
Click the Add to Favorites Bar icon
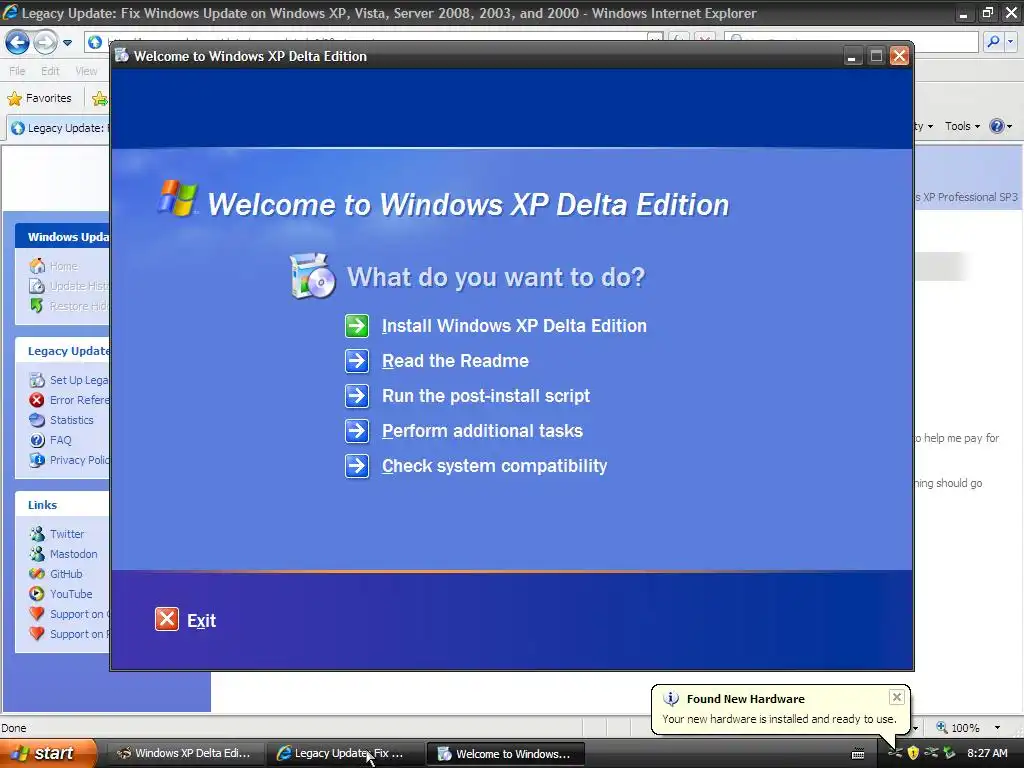pos(99,99)
